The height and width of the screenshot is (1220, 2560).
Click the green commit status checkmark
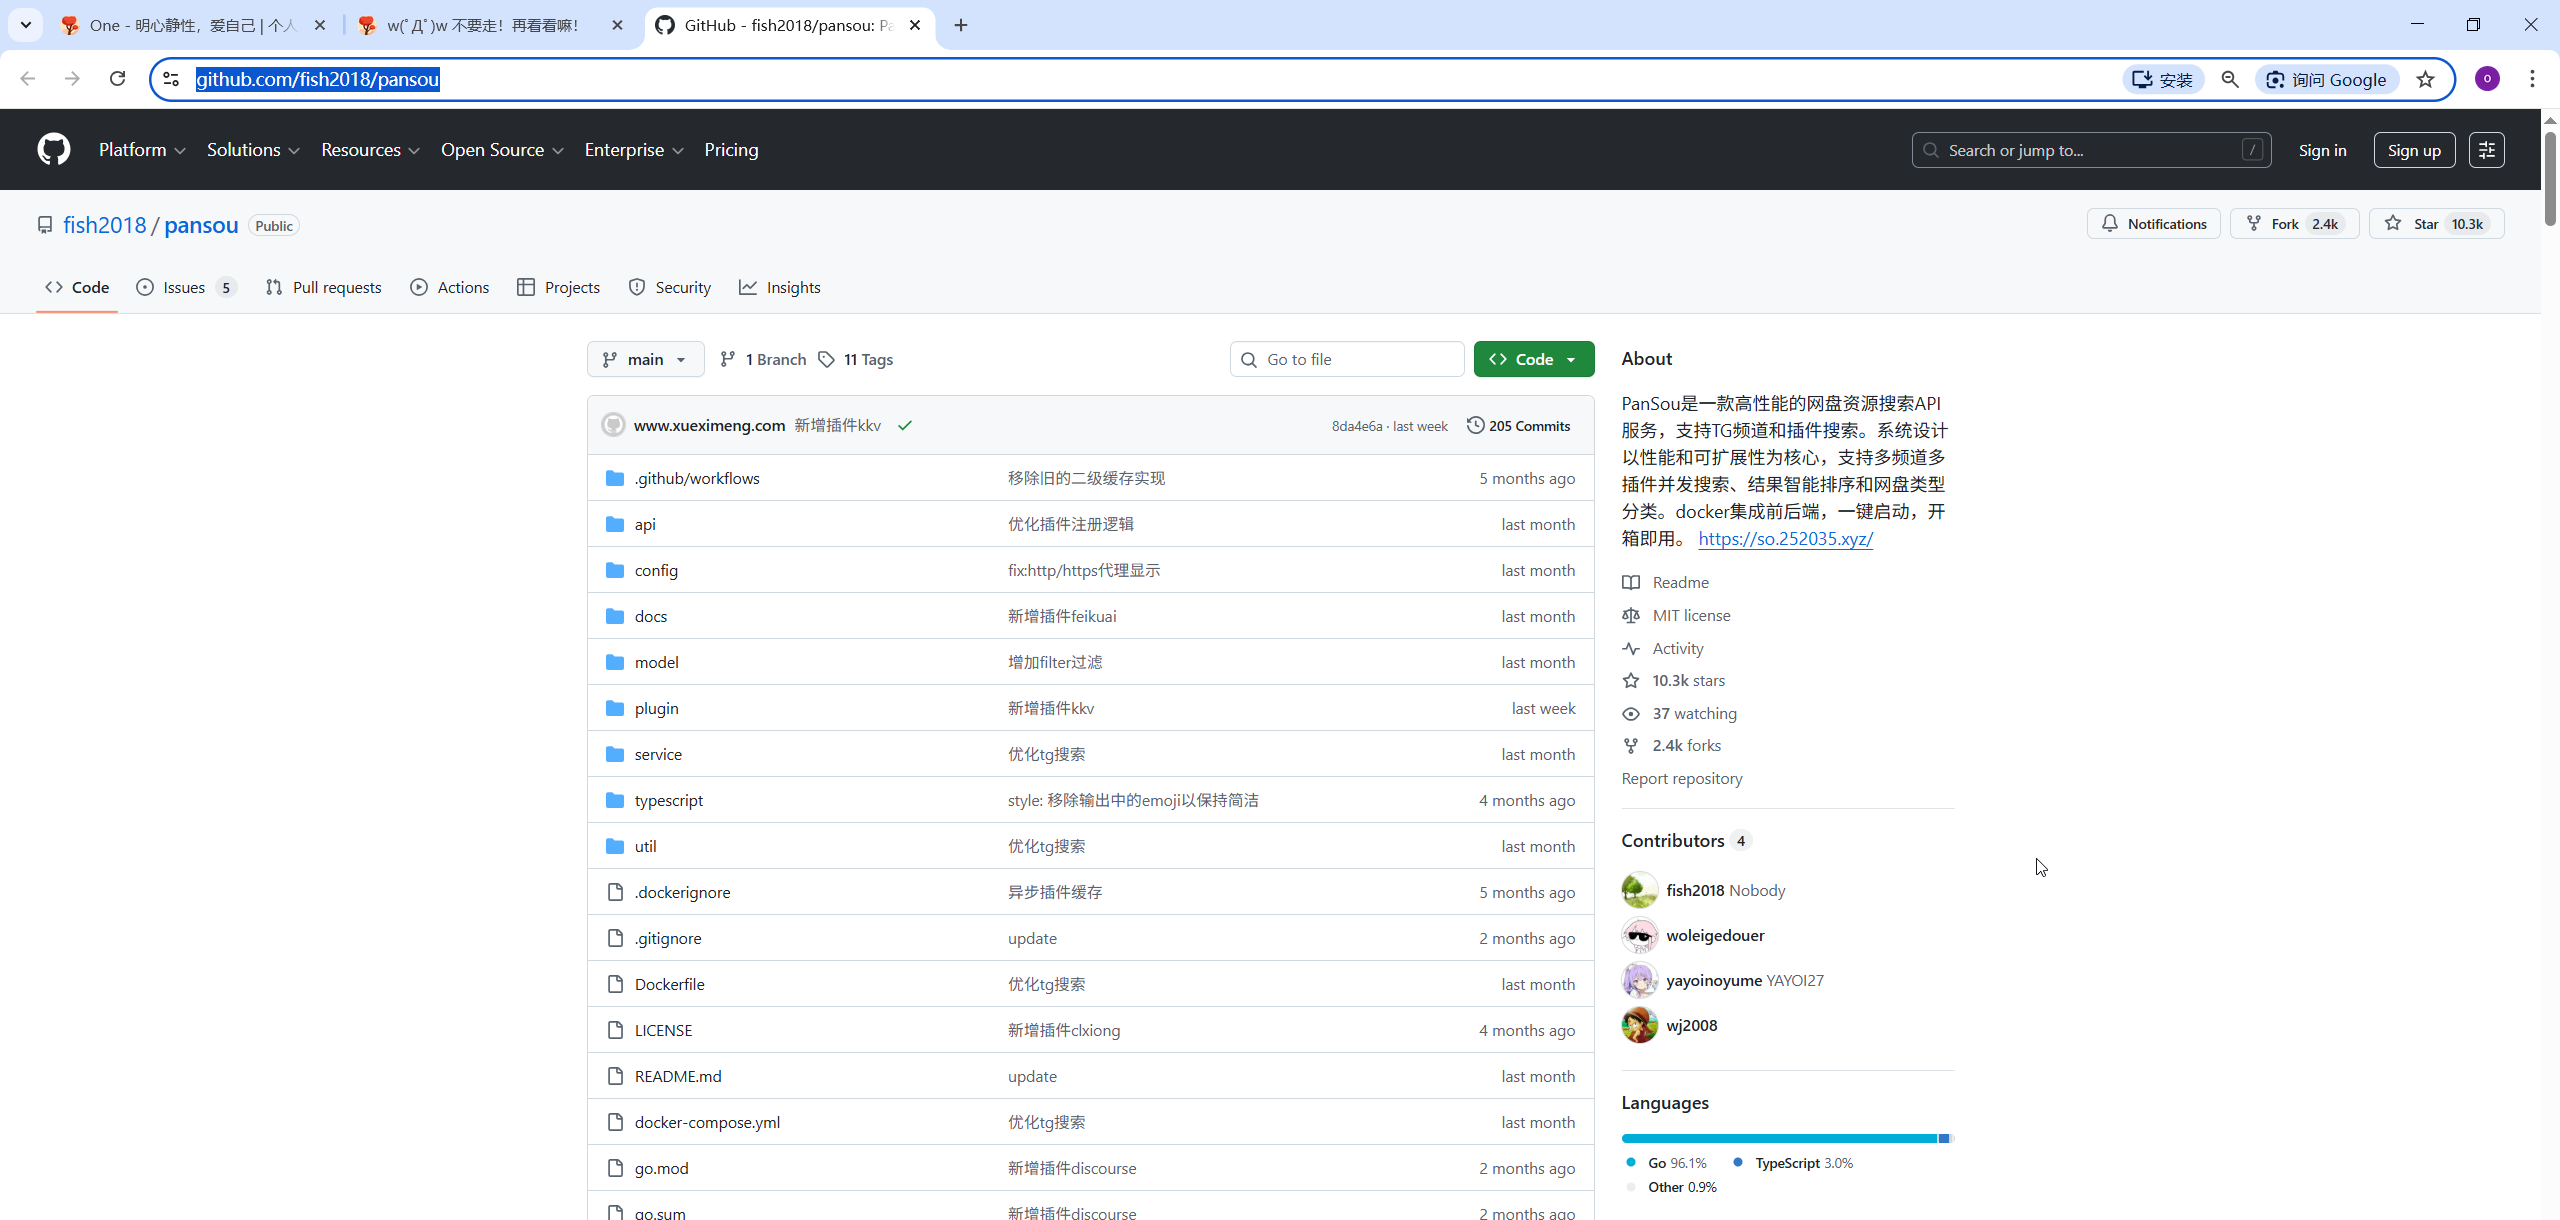point(905,426)
